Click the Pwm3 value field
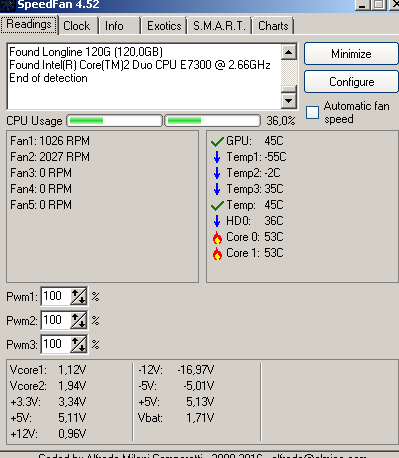 [56, 344]
